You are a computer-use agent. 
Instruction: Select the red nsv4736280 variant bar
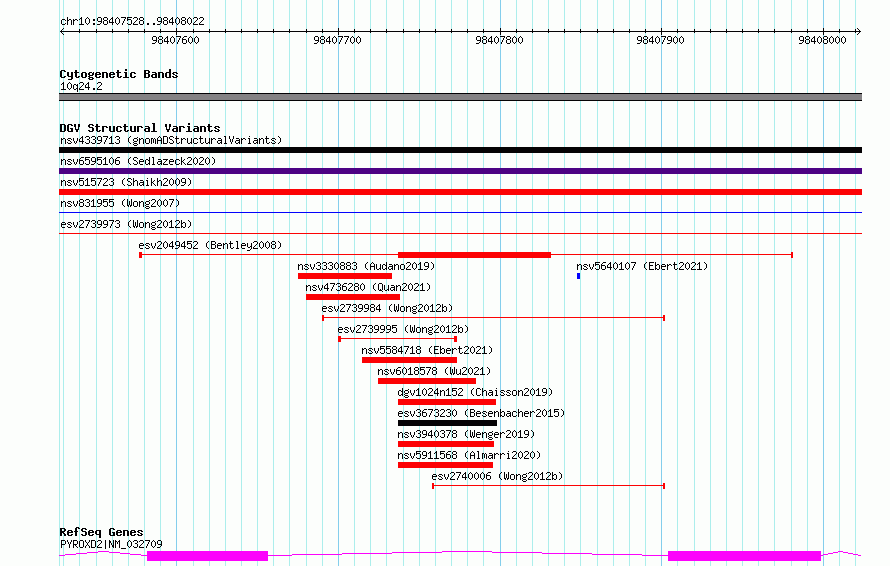coord(353,297)
